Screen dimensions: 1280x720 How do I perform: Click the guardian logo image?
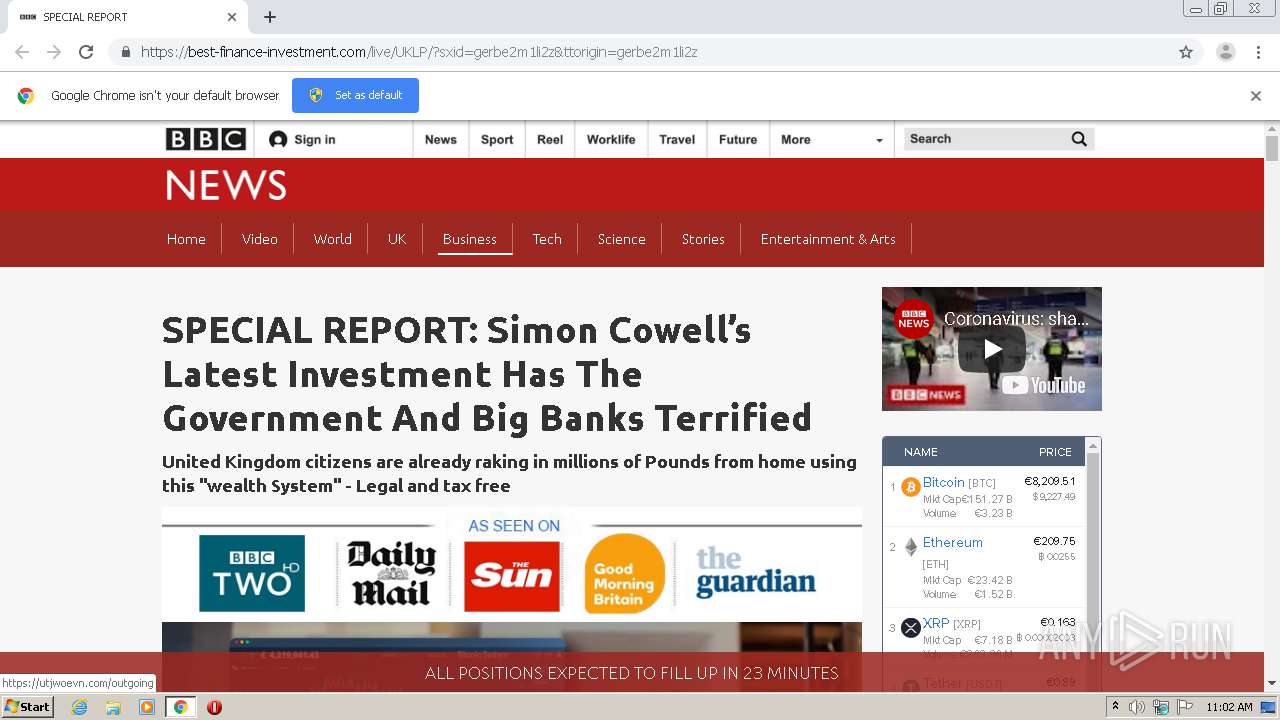tap(756, 571)
